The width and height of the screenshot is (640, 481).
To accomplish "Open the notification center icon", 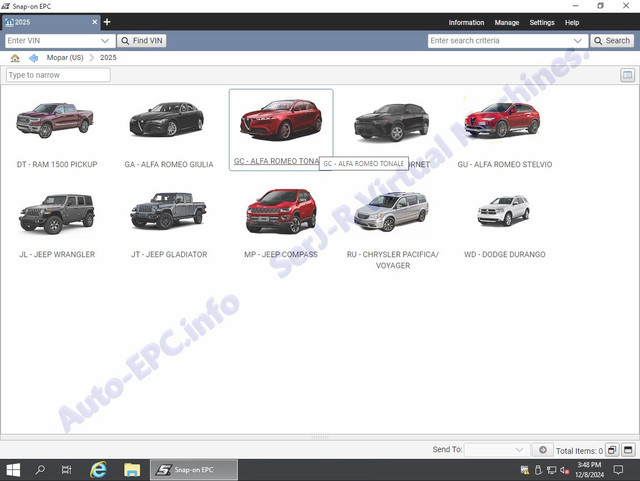I will [618, 470].
